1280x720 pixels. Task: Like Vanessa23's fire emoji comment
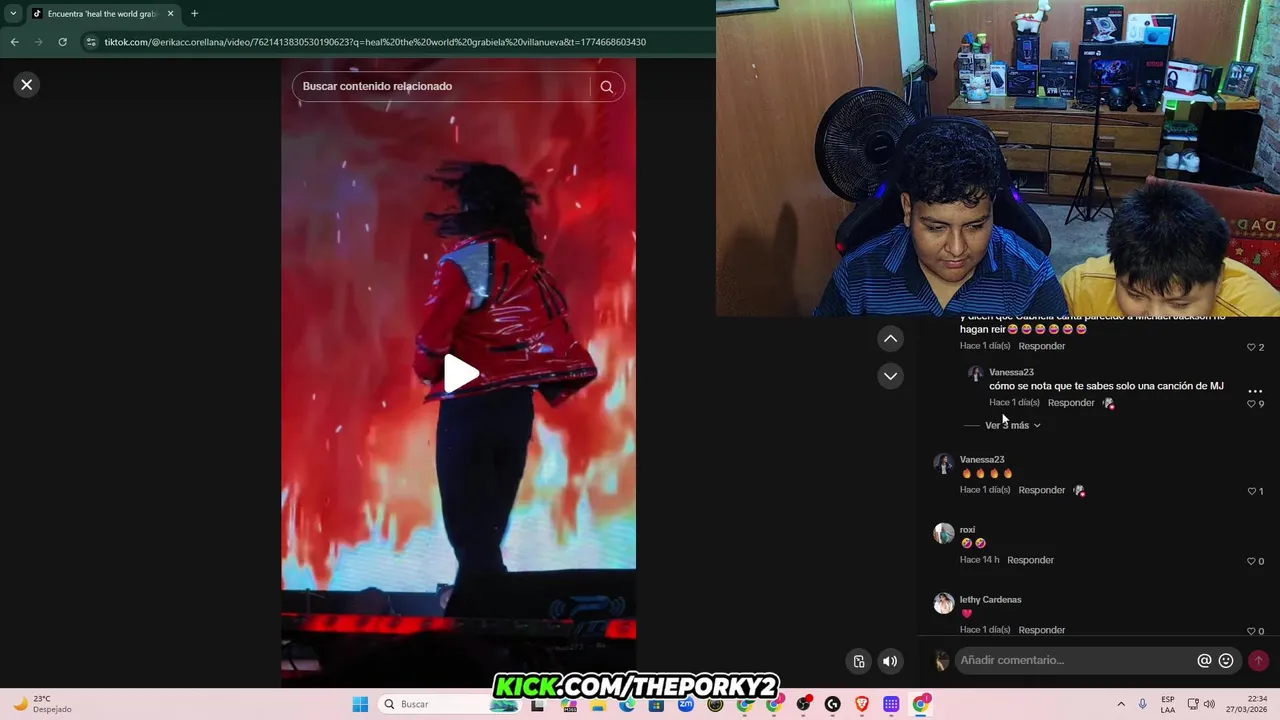1251,491
